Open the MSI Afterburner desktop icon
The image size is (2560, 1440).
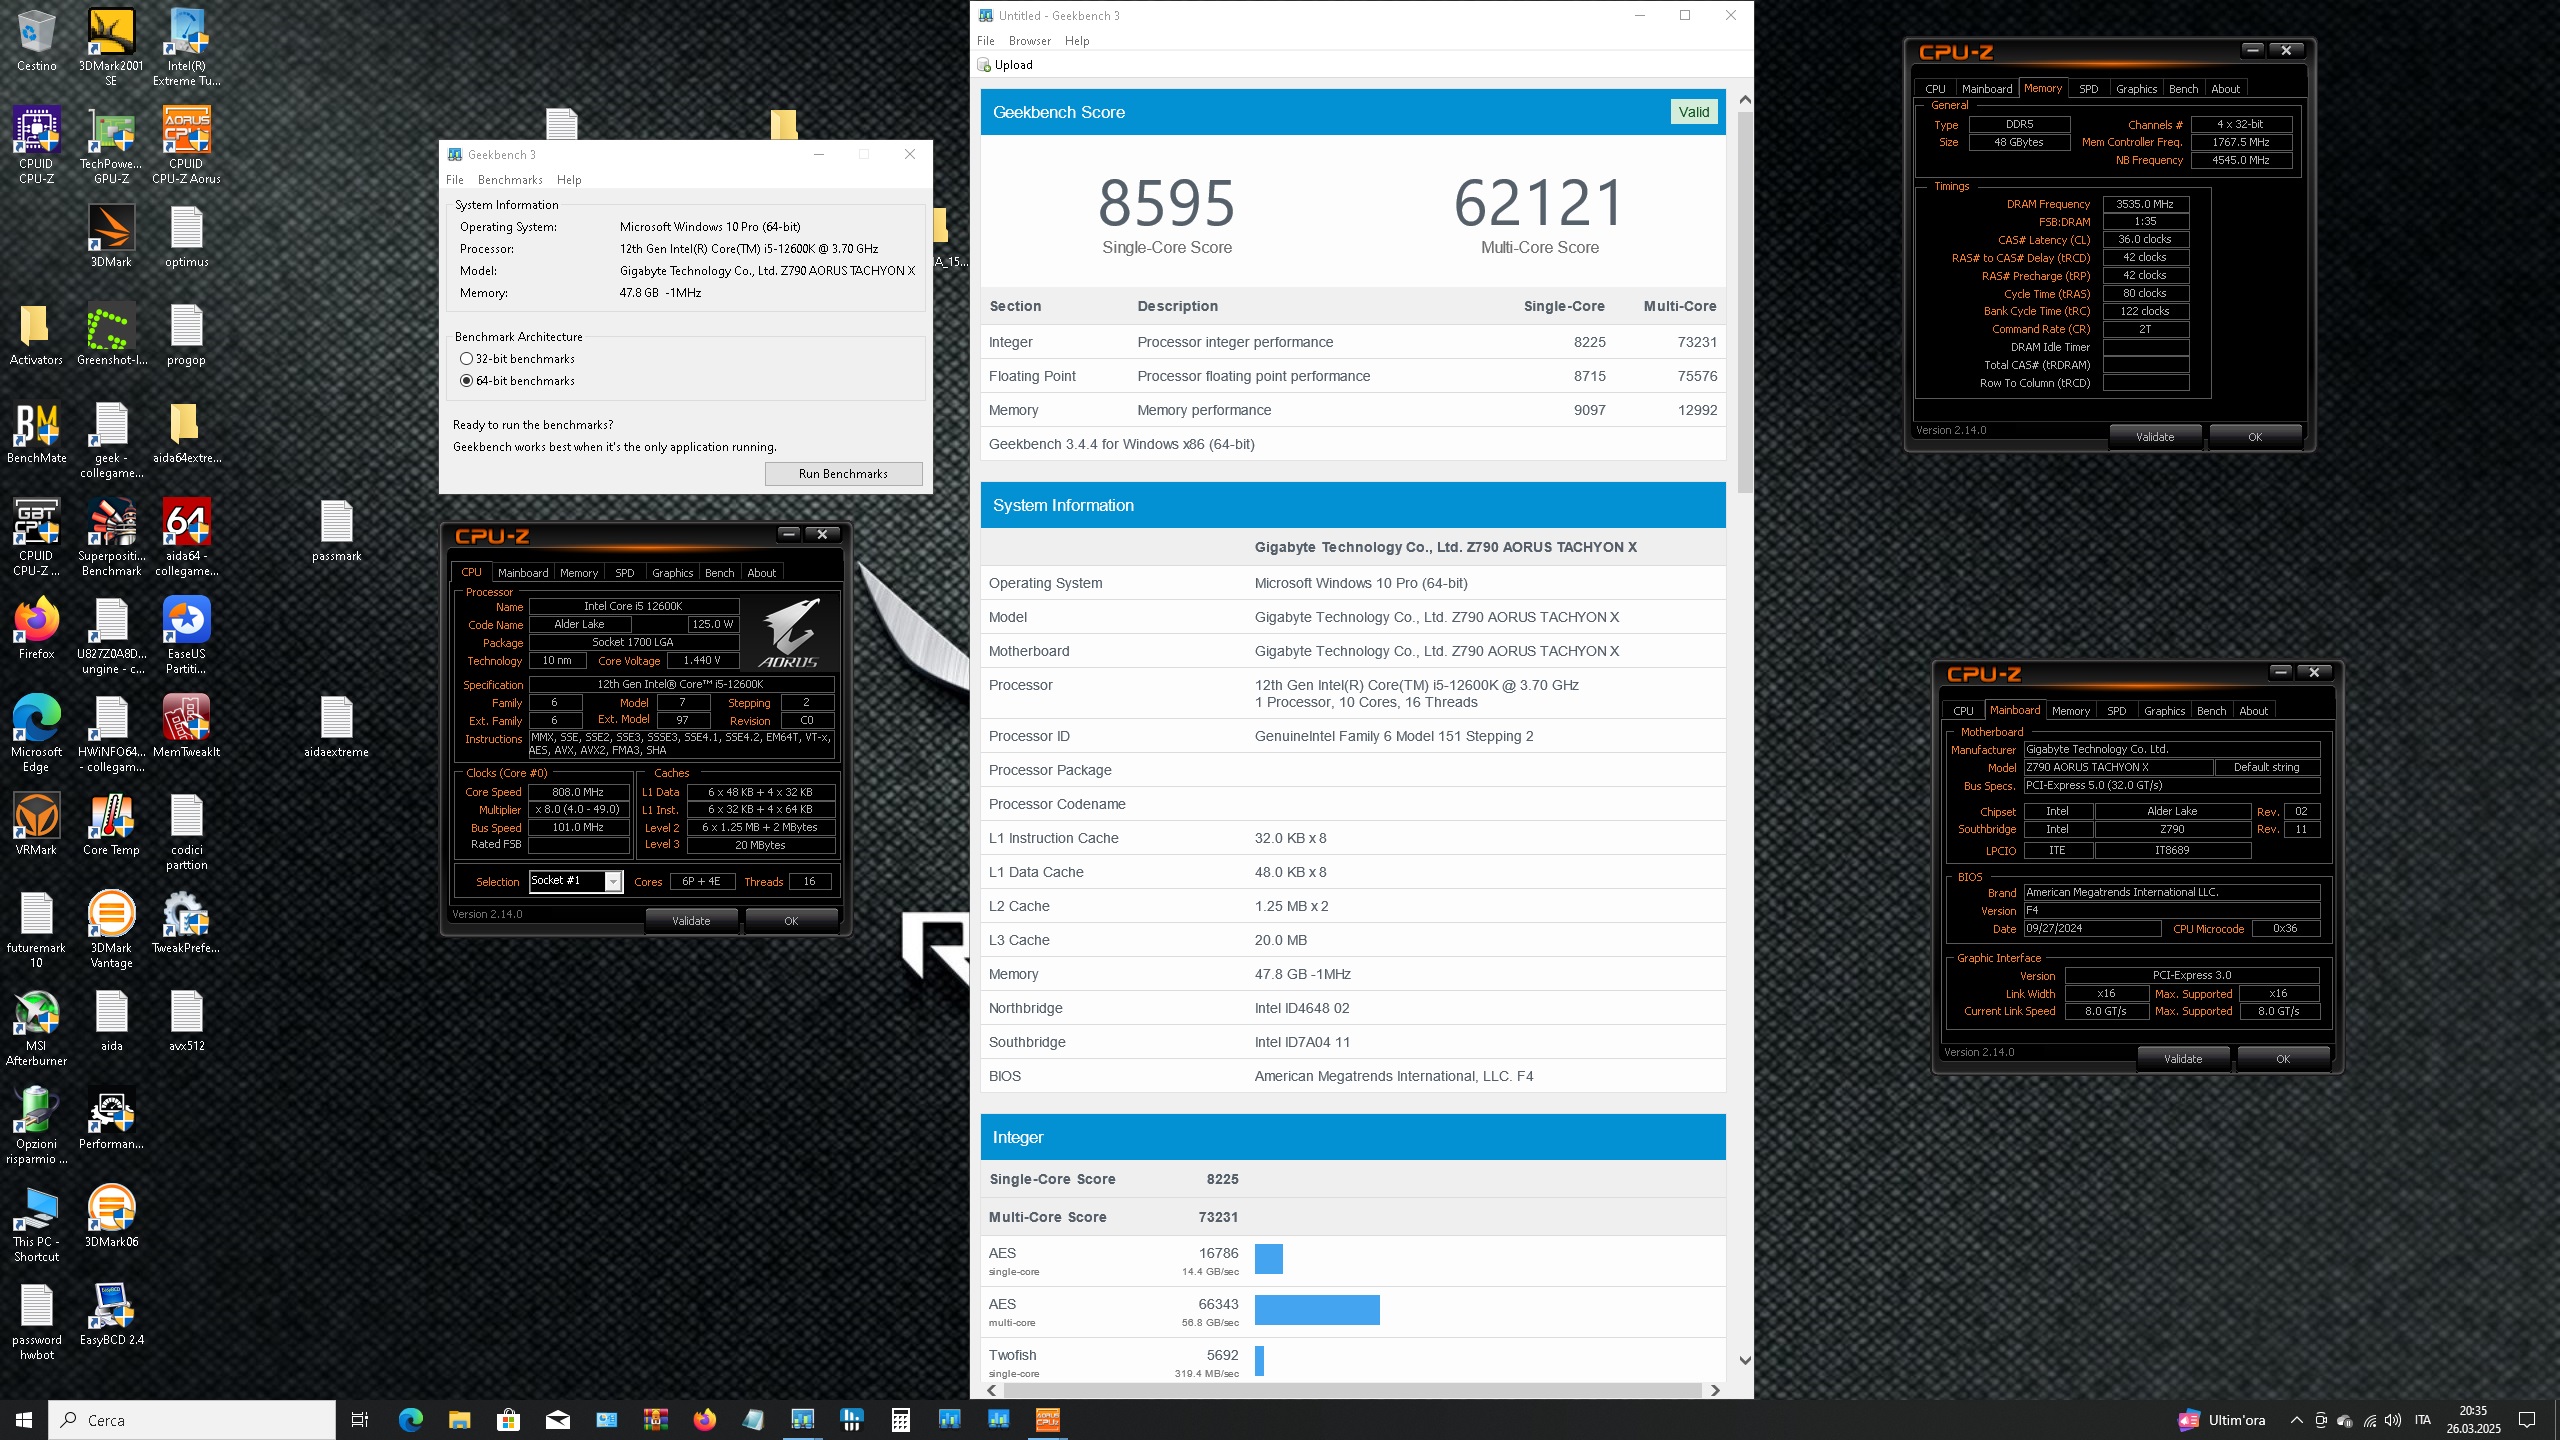click(37, 1027)
